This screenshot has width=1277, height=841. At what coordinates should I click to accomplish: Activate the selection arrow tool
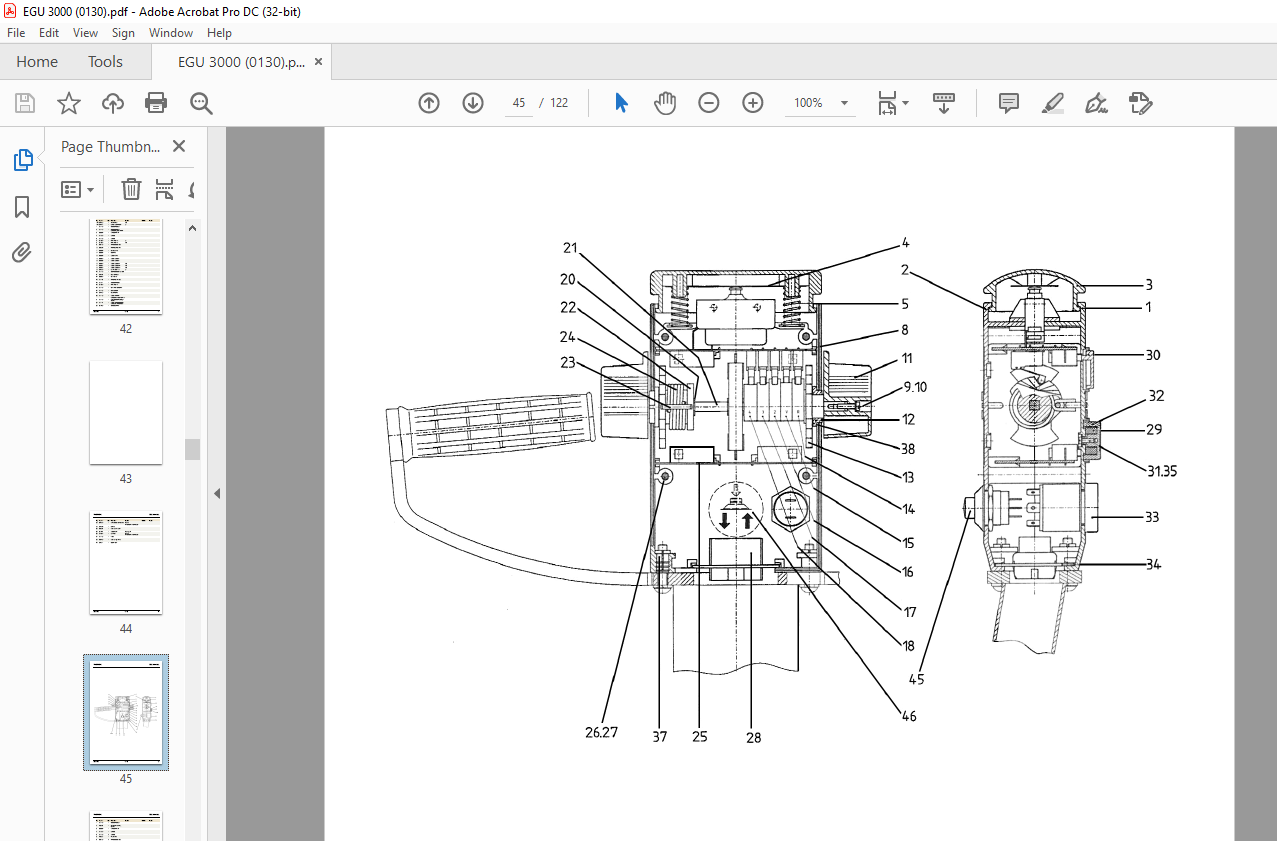tap(621, 103)
